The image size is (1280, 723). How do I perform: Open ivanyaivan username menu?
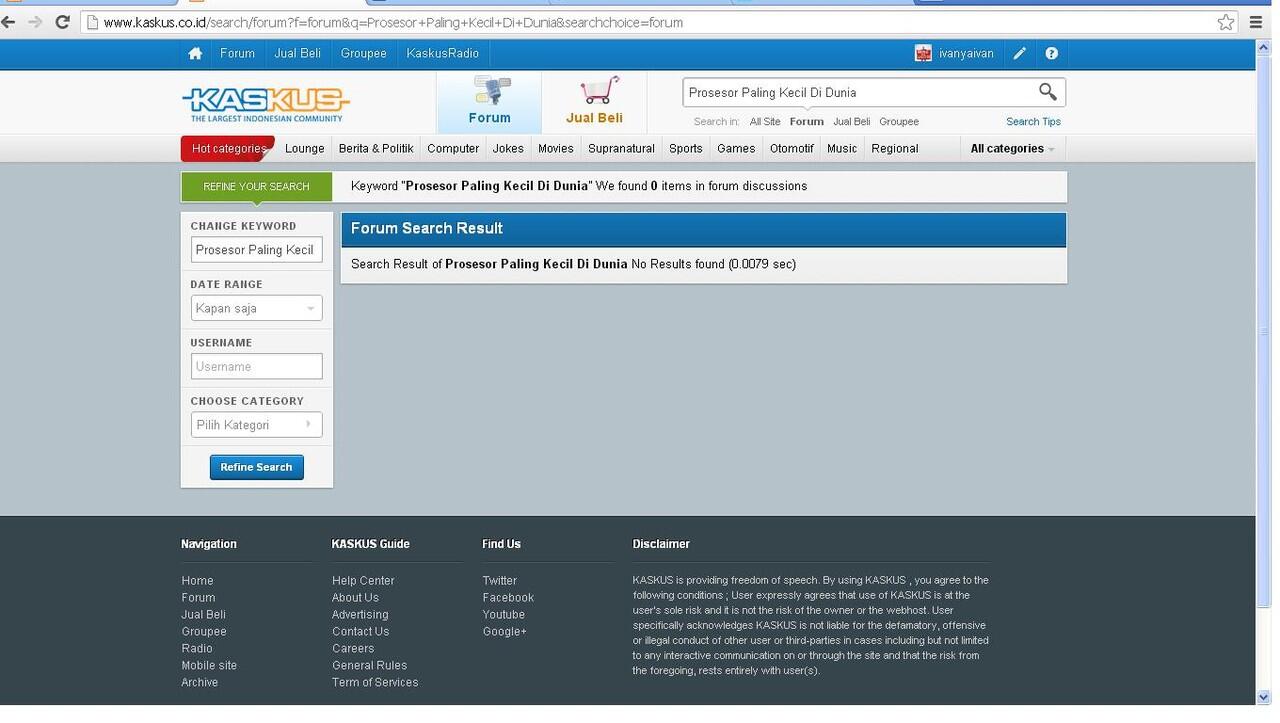[966, 54]
